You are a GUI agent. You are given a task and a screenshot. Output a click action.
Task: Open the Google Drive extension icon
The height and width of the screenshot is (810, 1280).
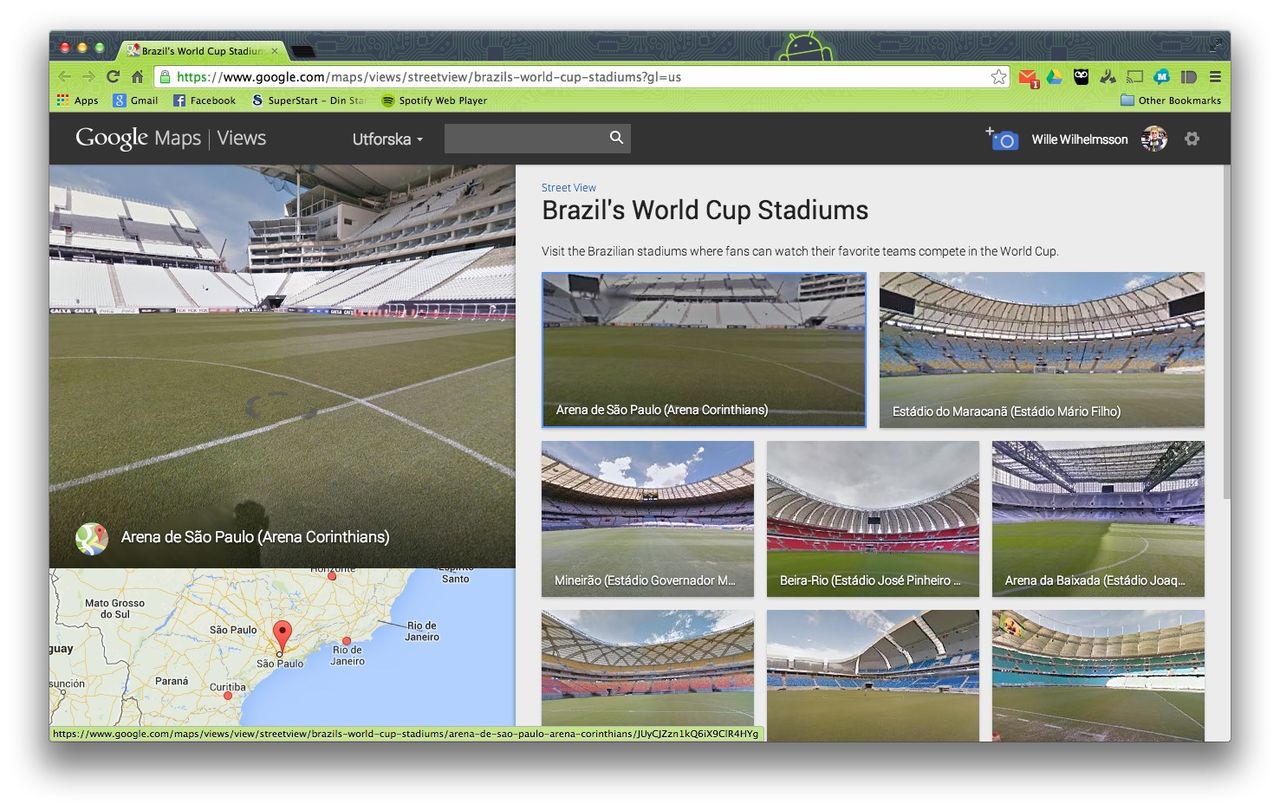click(x=1054, y=77)
